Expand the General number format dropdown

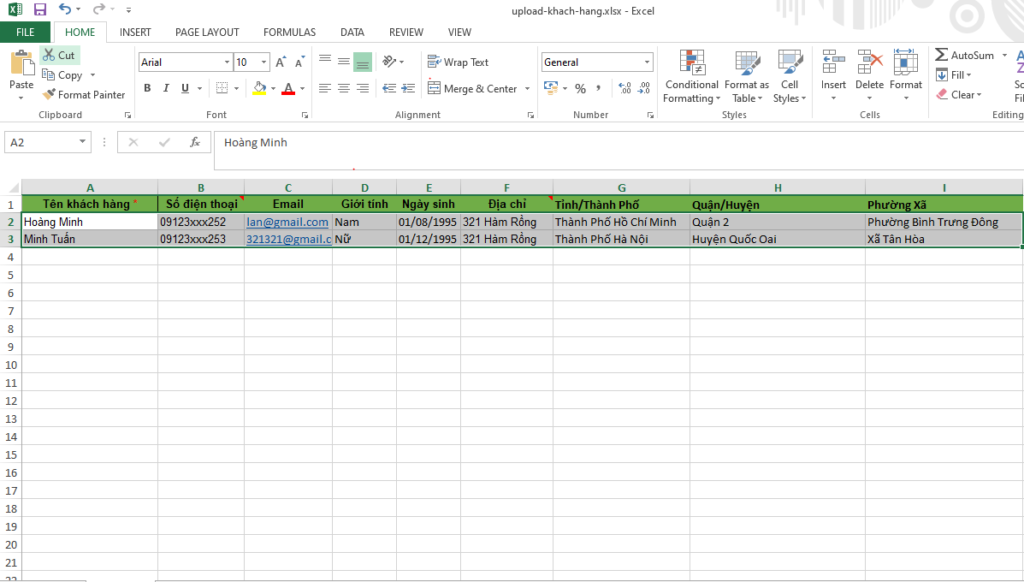click(x=647, y=62)
